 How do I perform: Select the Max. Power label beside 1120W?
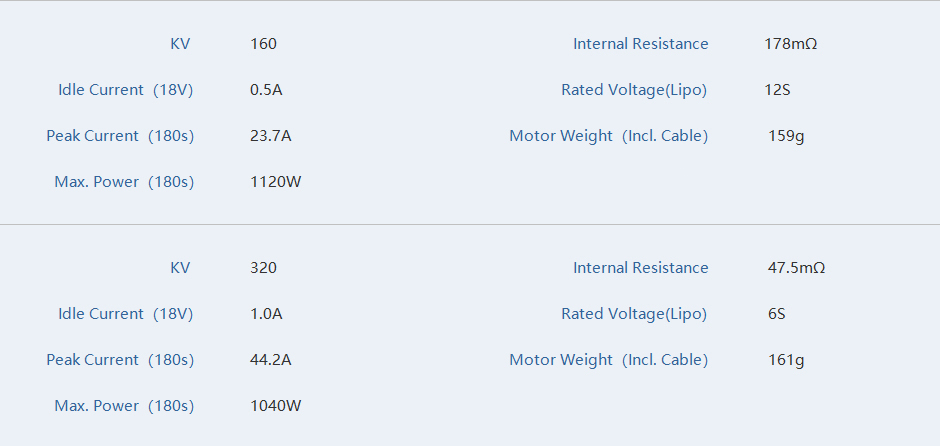(x=124, y=182)
